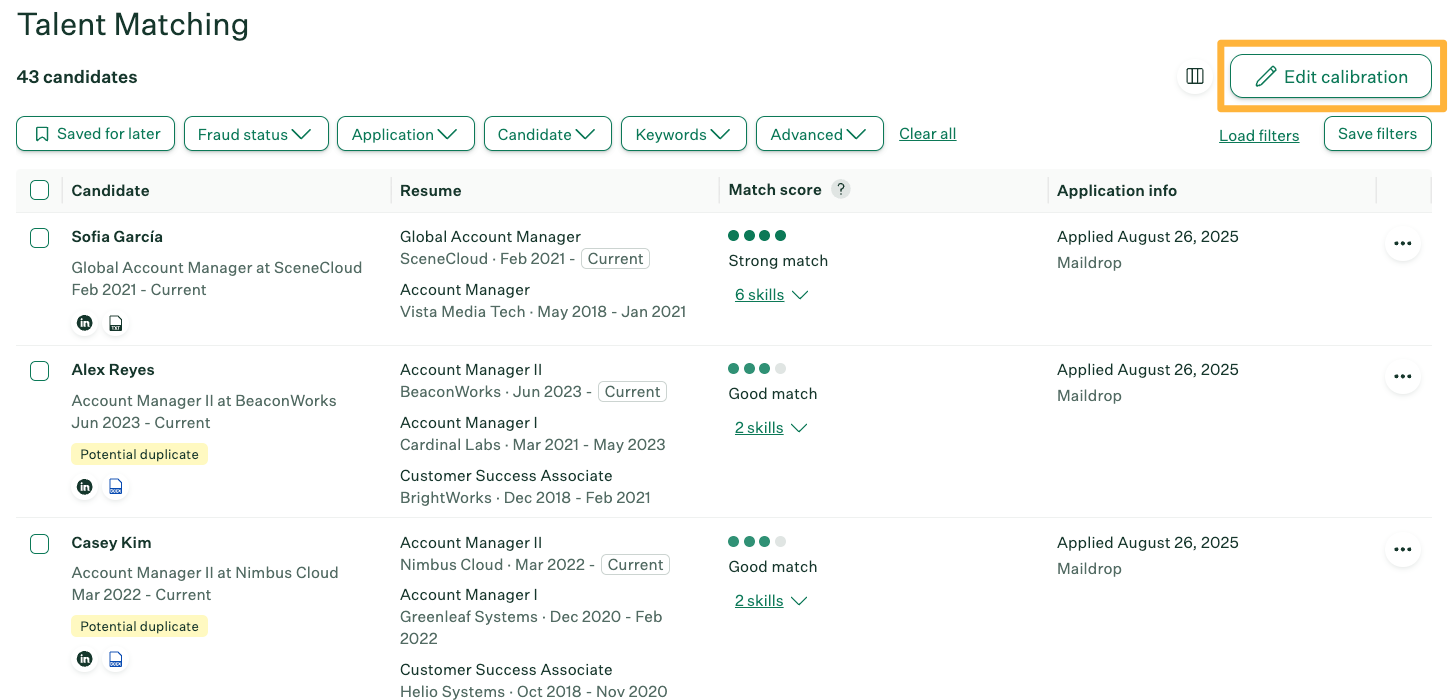Click Alex Reyes's LinkedIn icon
Viewport: 1453px width, 700px height.
(85, 487)
